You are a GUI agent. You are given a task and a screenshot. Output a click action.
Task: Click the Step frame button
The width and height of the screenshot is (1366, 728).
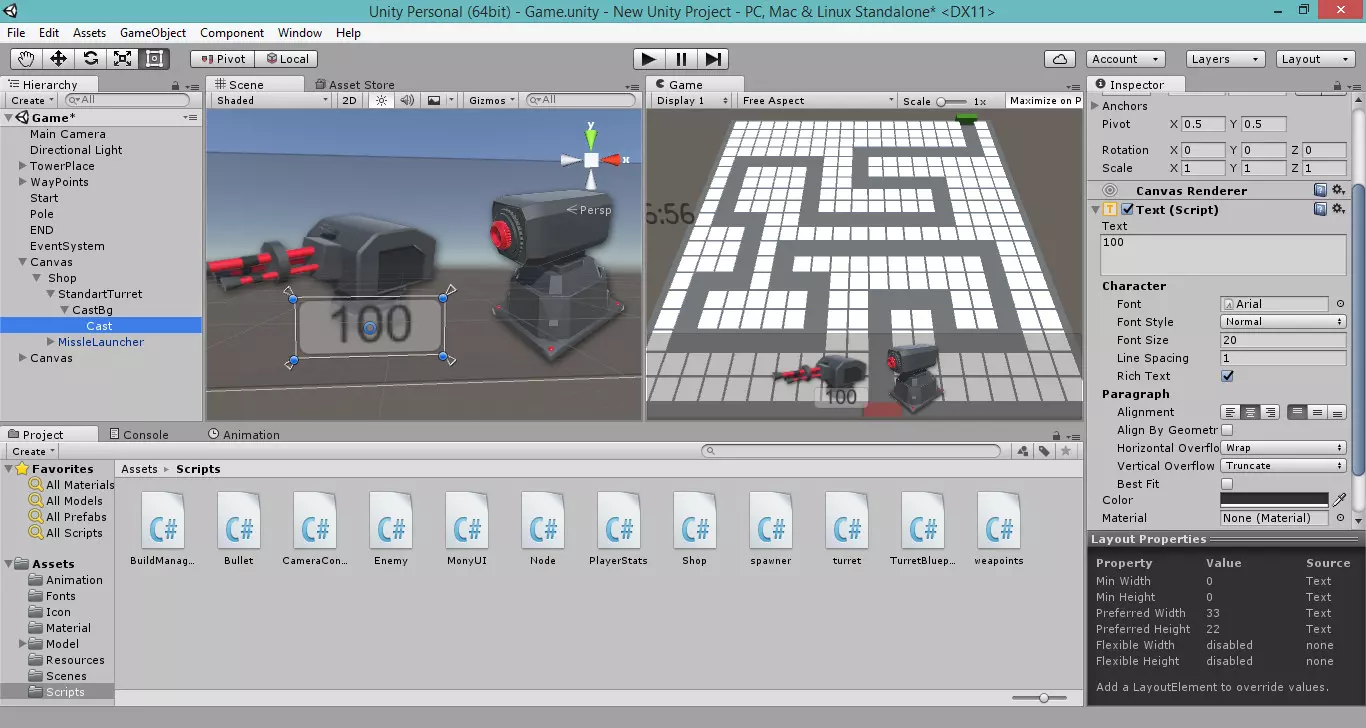(713, 59)
